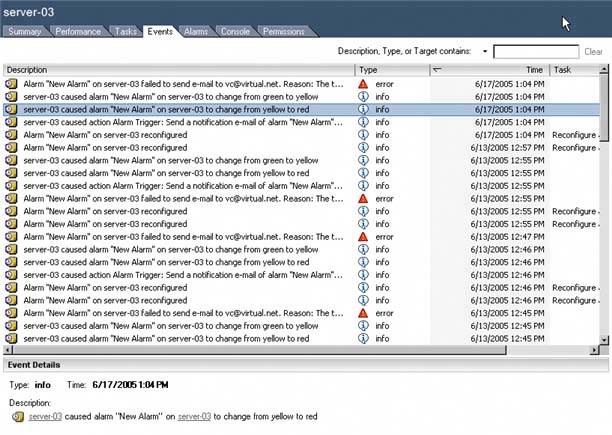Click the vertical scrollbar's down arrow
612x435 pixels.
[605, 339]
